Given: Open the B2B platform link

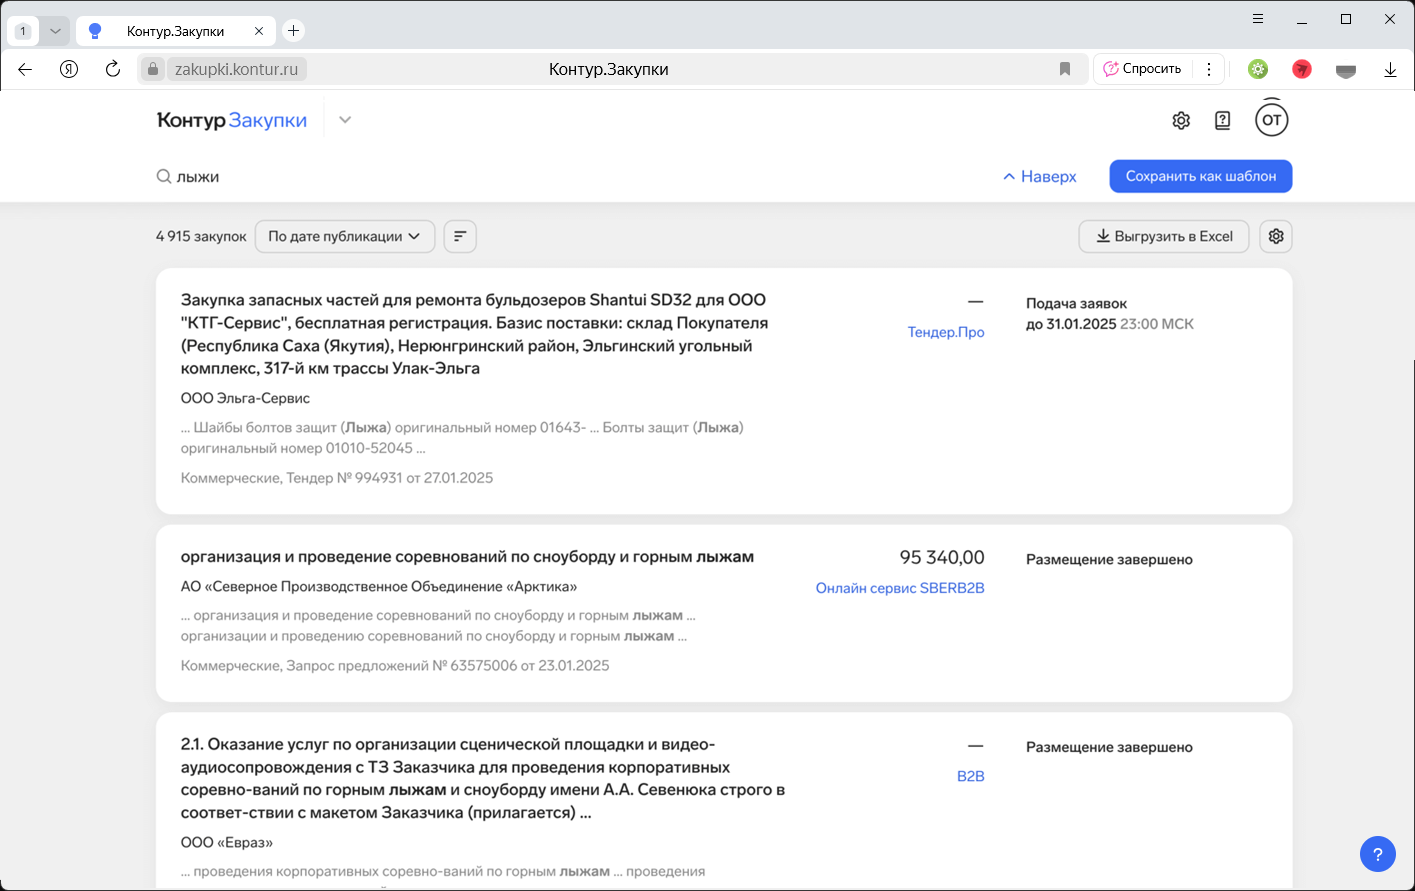Looking at the screenshot, I should [x=971, y=776].
